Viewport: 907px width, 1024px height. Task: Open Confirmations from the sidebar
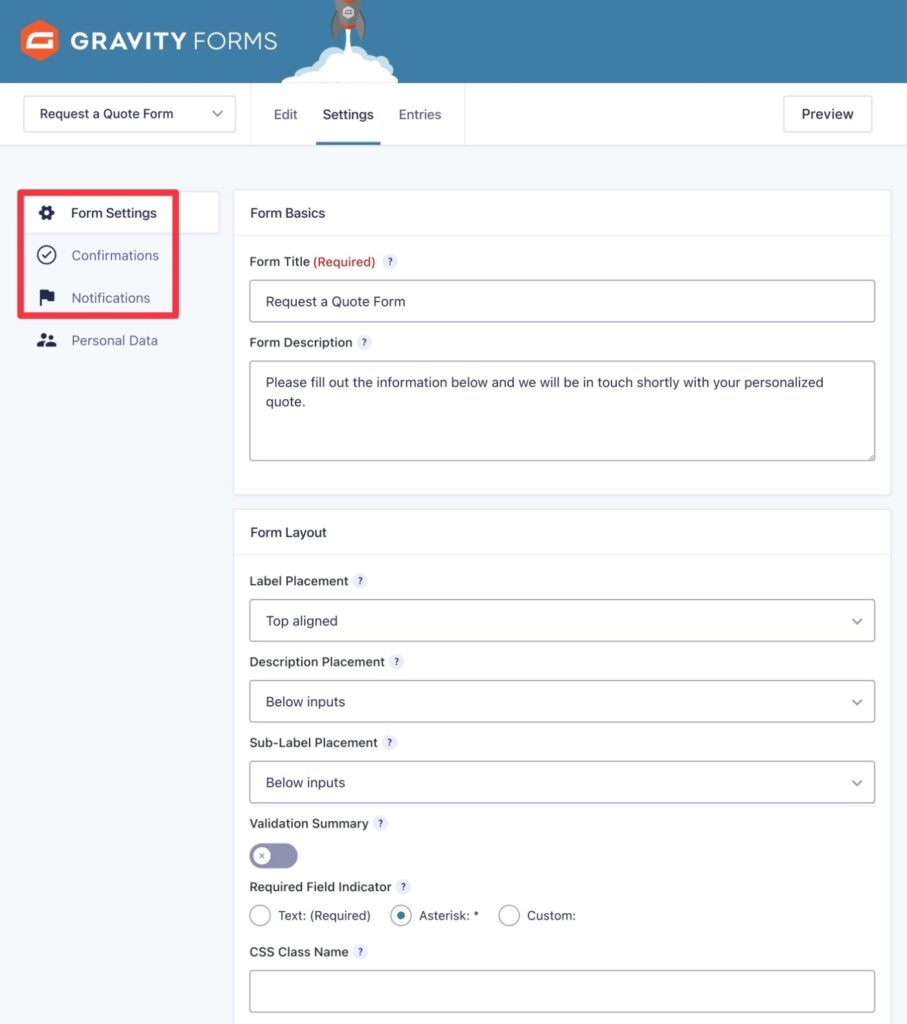(x=114, y=255)
